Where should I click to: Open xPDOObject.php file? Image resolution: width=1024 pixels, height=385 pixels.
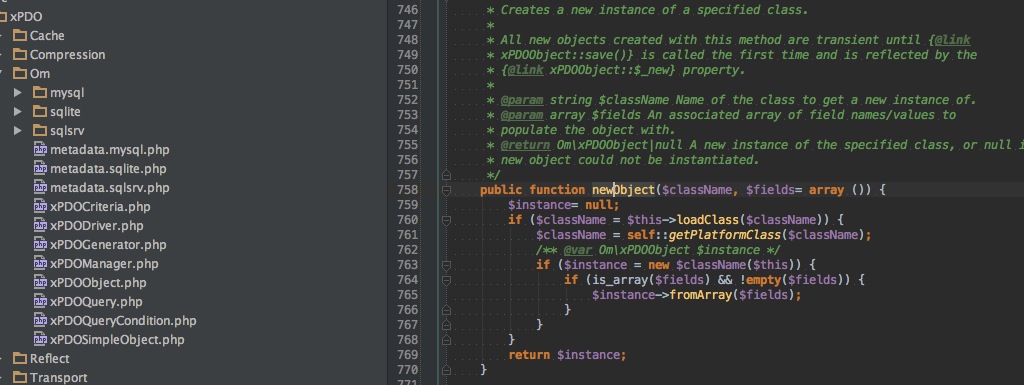point(99,283)
